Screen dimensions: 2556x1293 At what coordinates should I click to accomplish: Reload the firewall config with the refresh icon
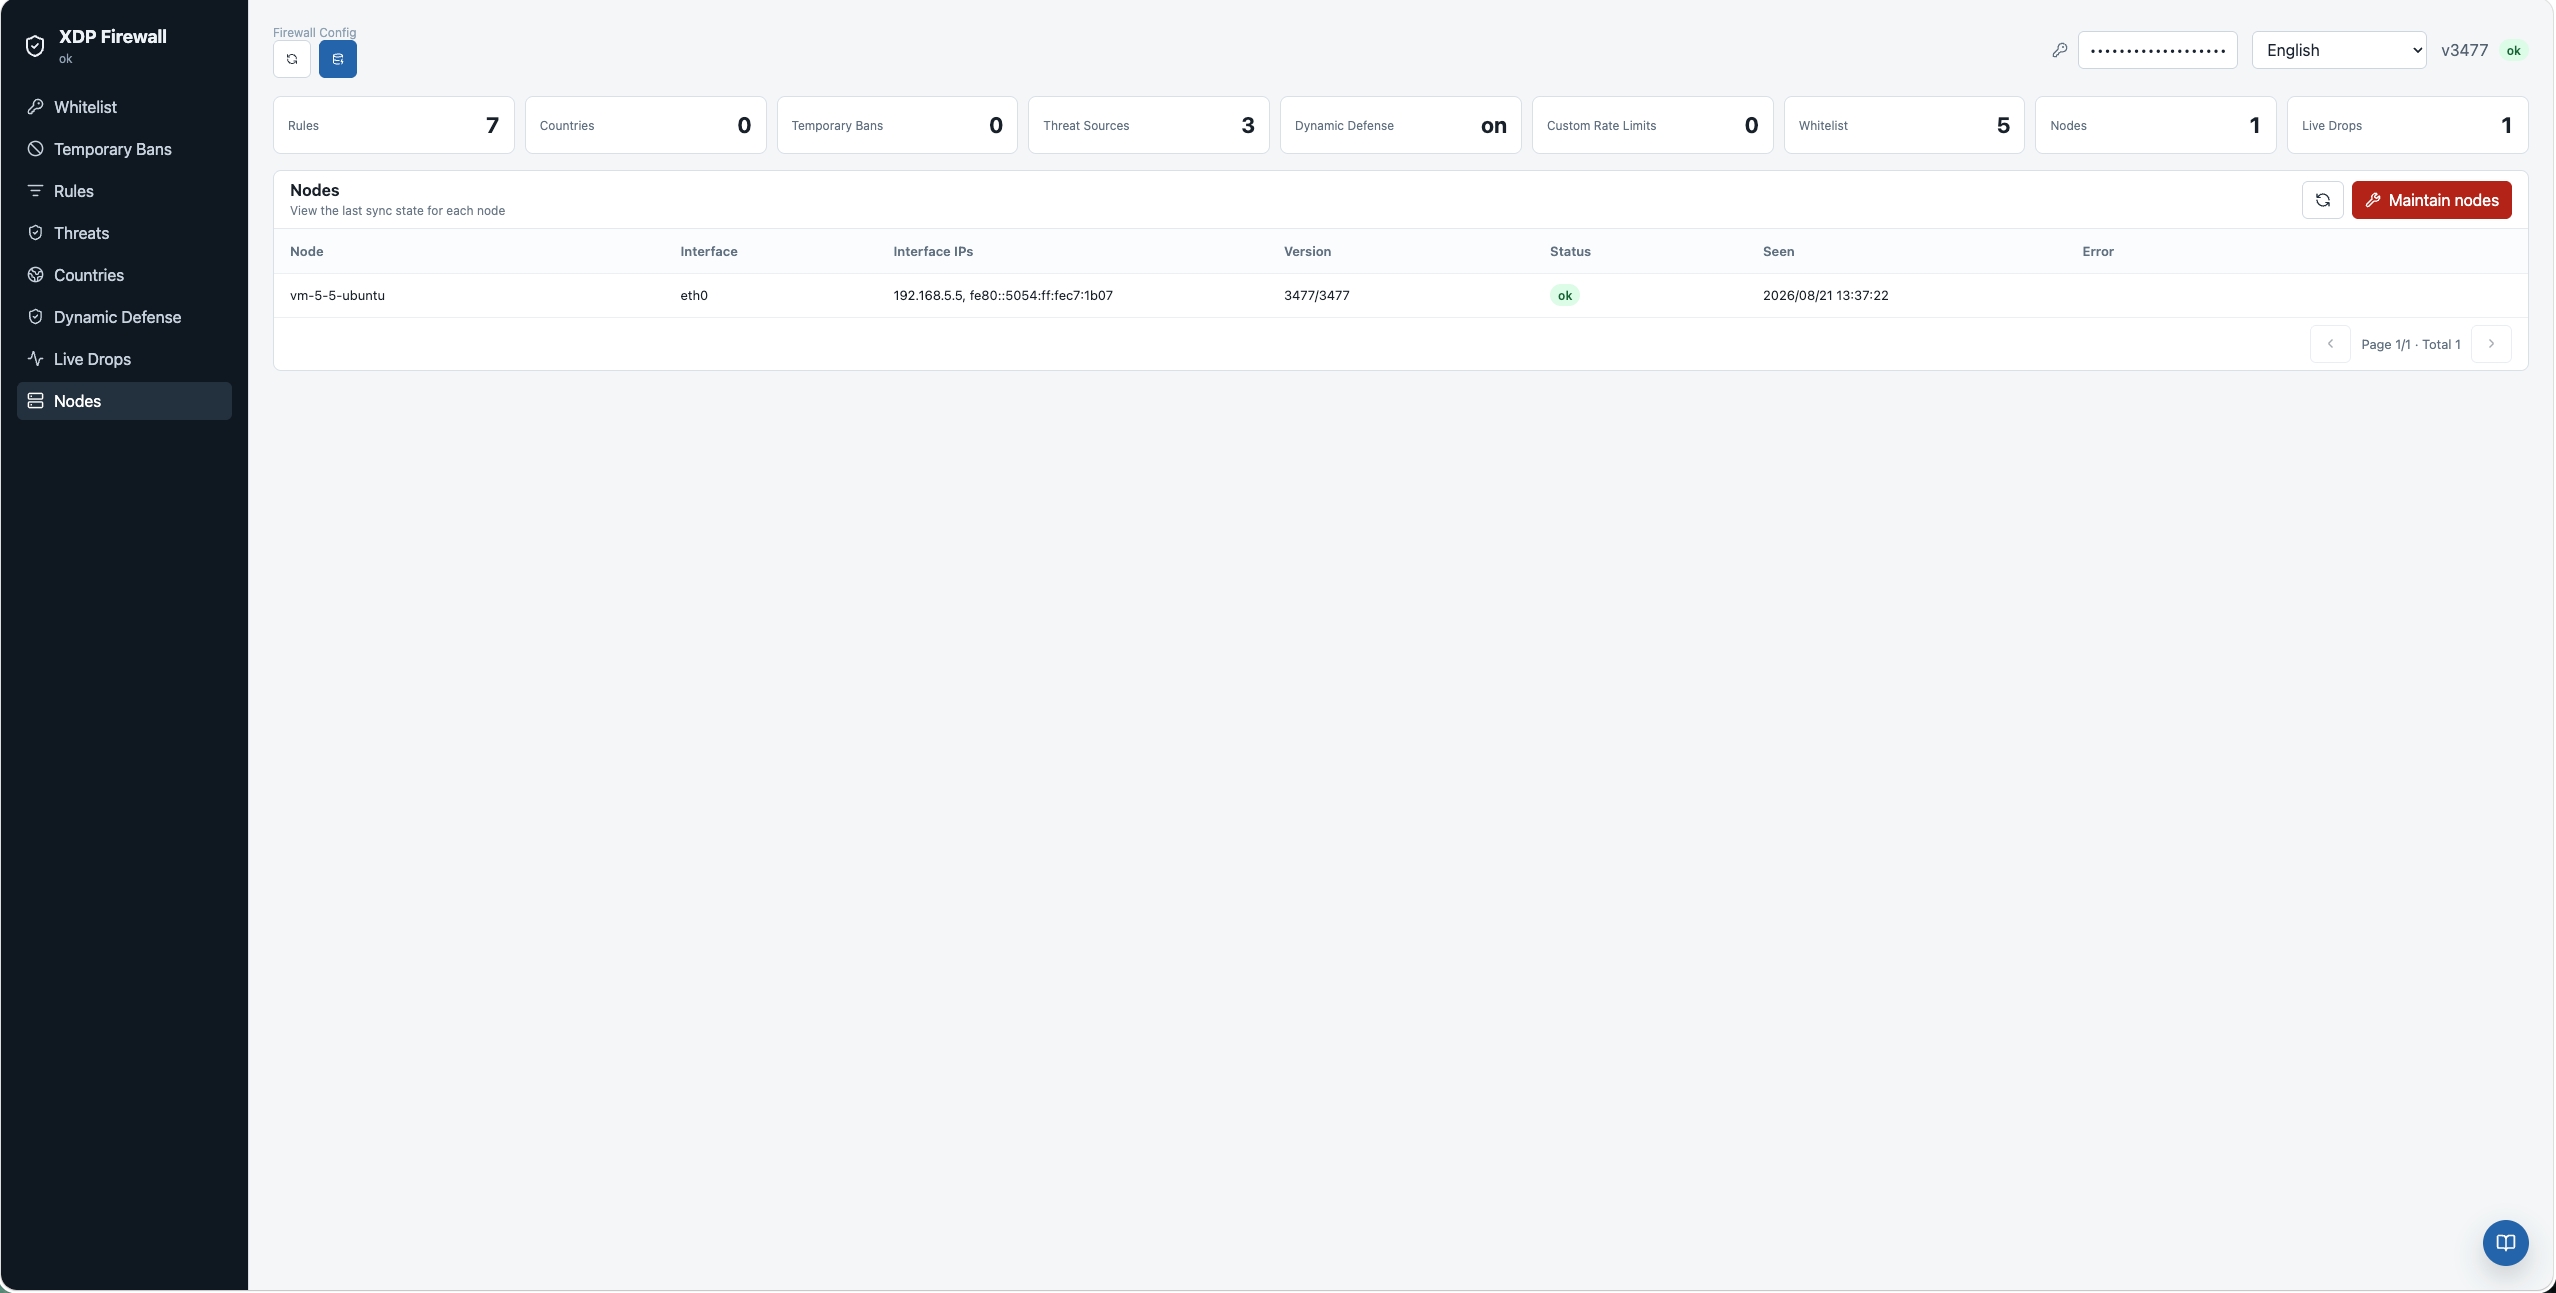(292, 59)
